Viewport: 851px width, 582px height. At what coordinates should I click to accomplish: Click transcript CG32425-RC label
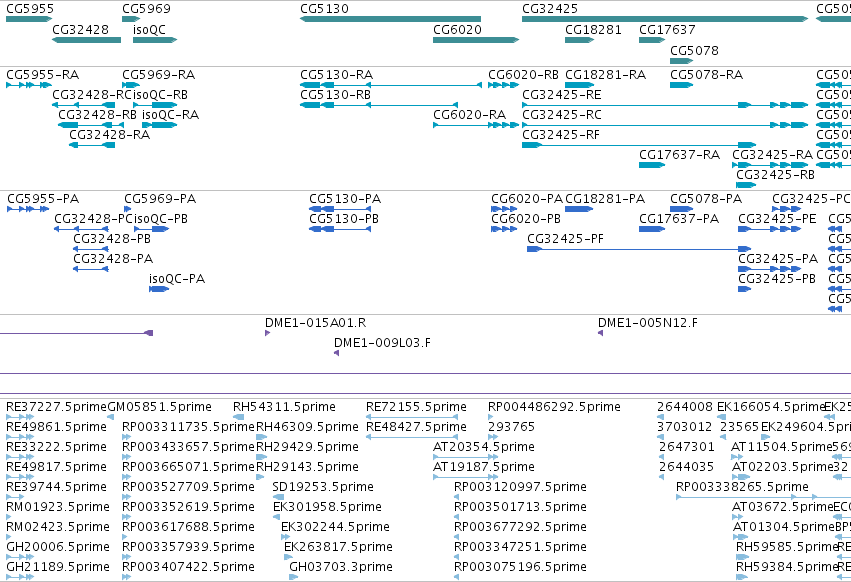(562, 115)
